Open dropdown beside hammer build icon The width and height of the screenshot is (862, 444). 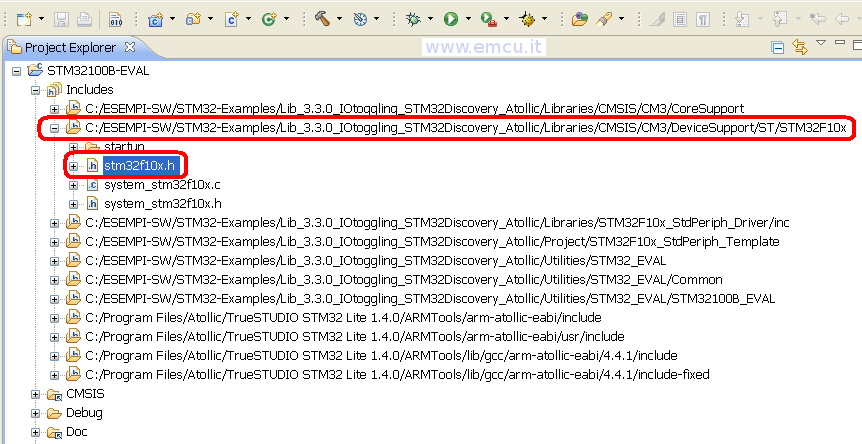pos(339,19)
